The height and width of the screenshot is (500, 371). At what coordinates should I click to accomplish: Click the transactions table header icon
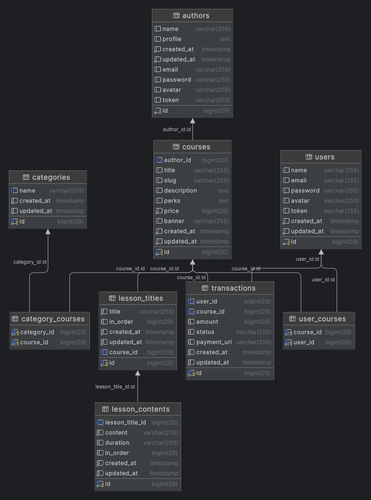tap(205, 288)
